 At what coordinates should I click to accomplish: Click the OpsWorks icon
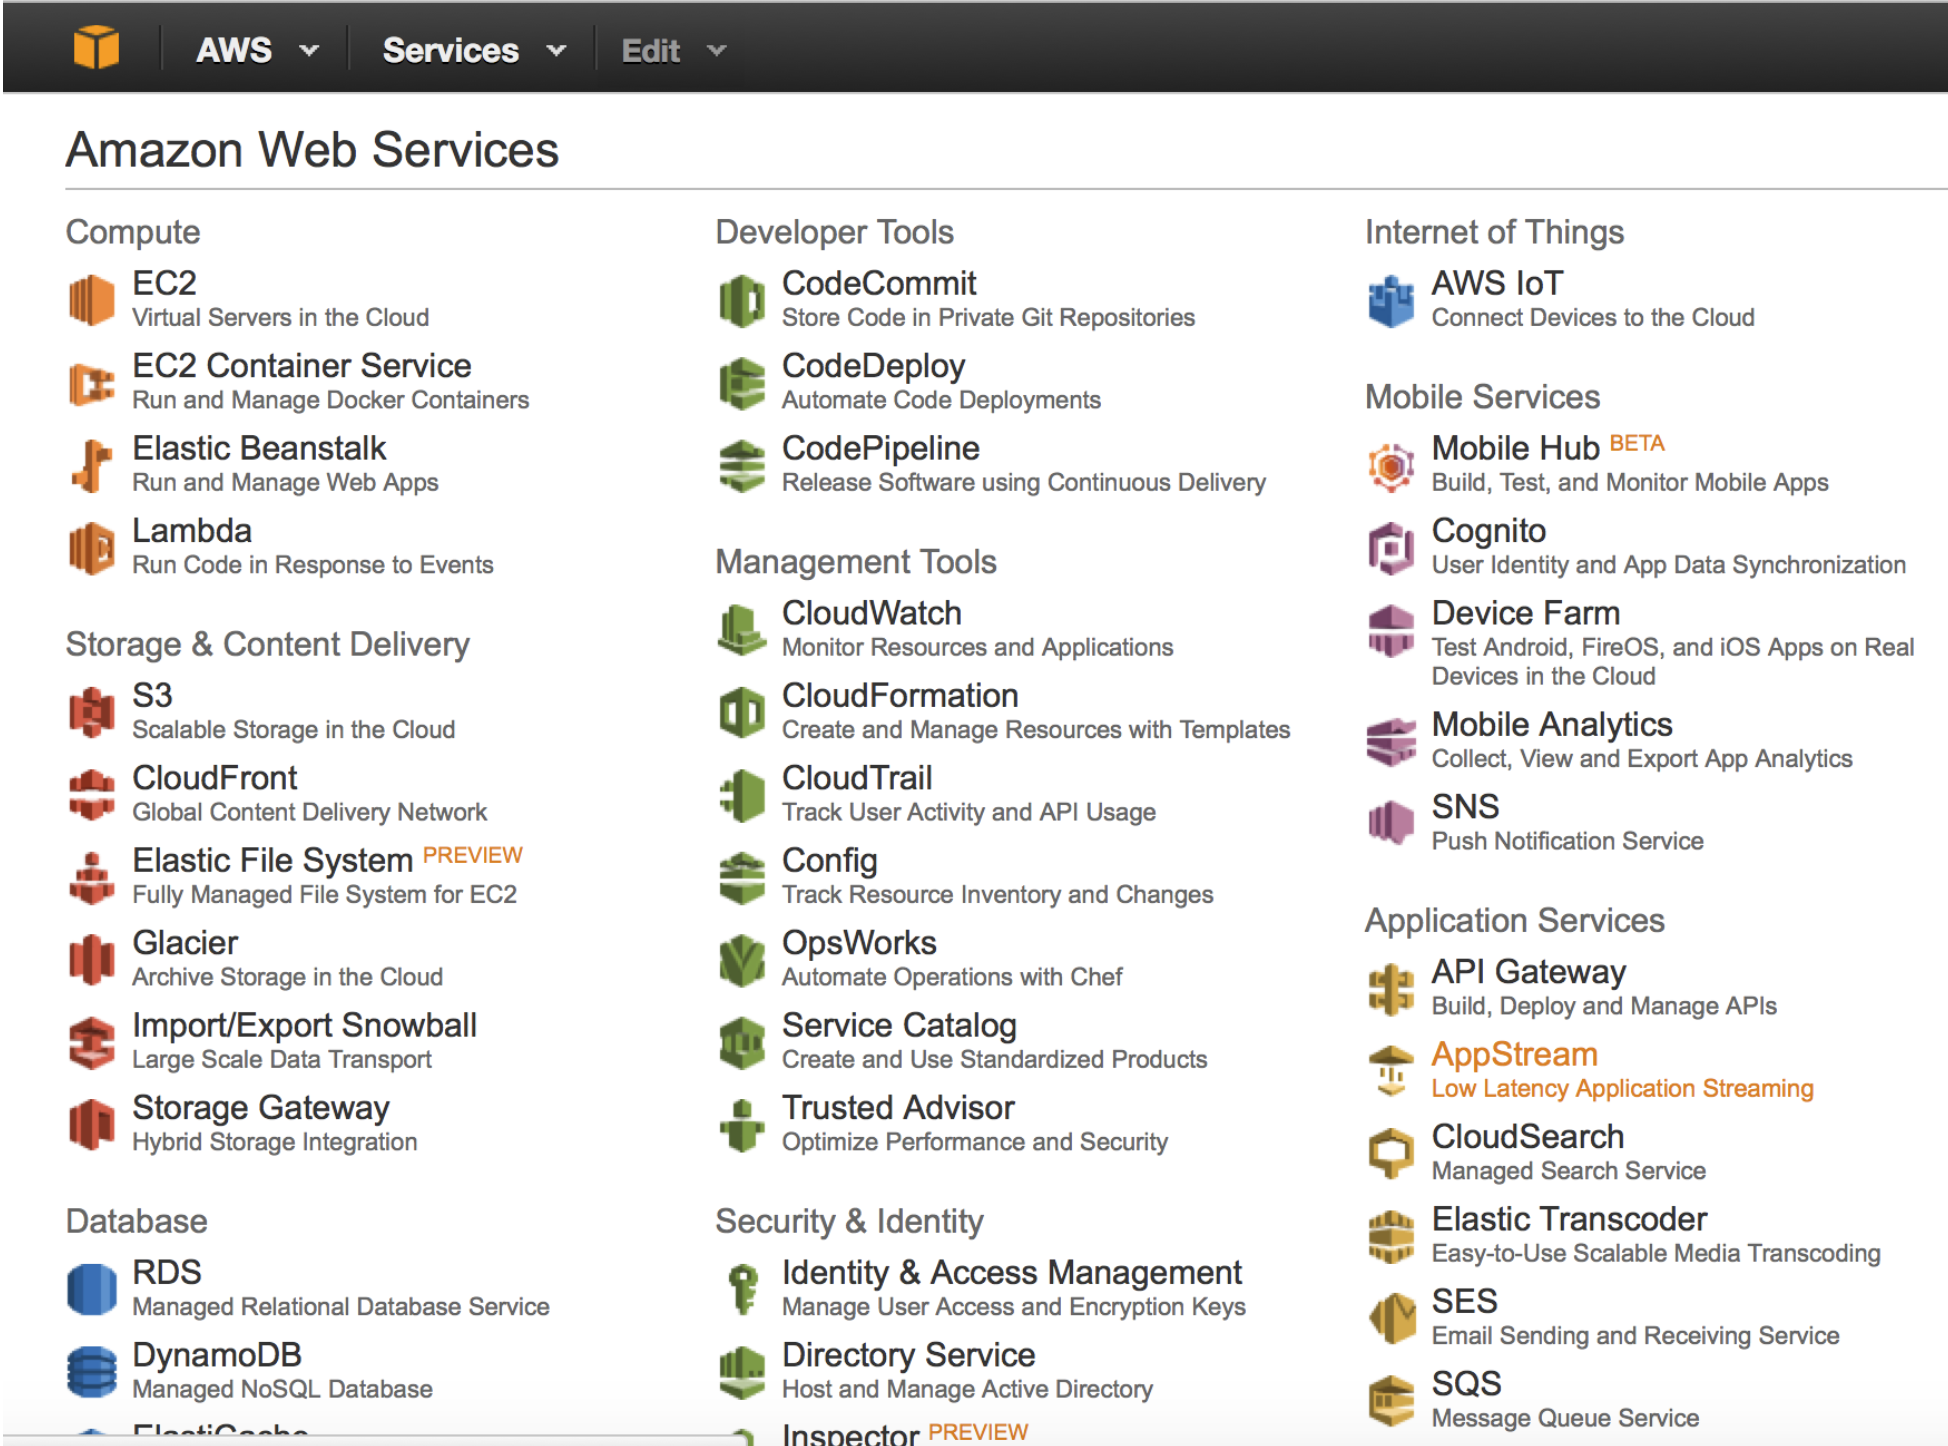(742, 960)
